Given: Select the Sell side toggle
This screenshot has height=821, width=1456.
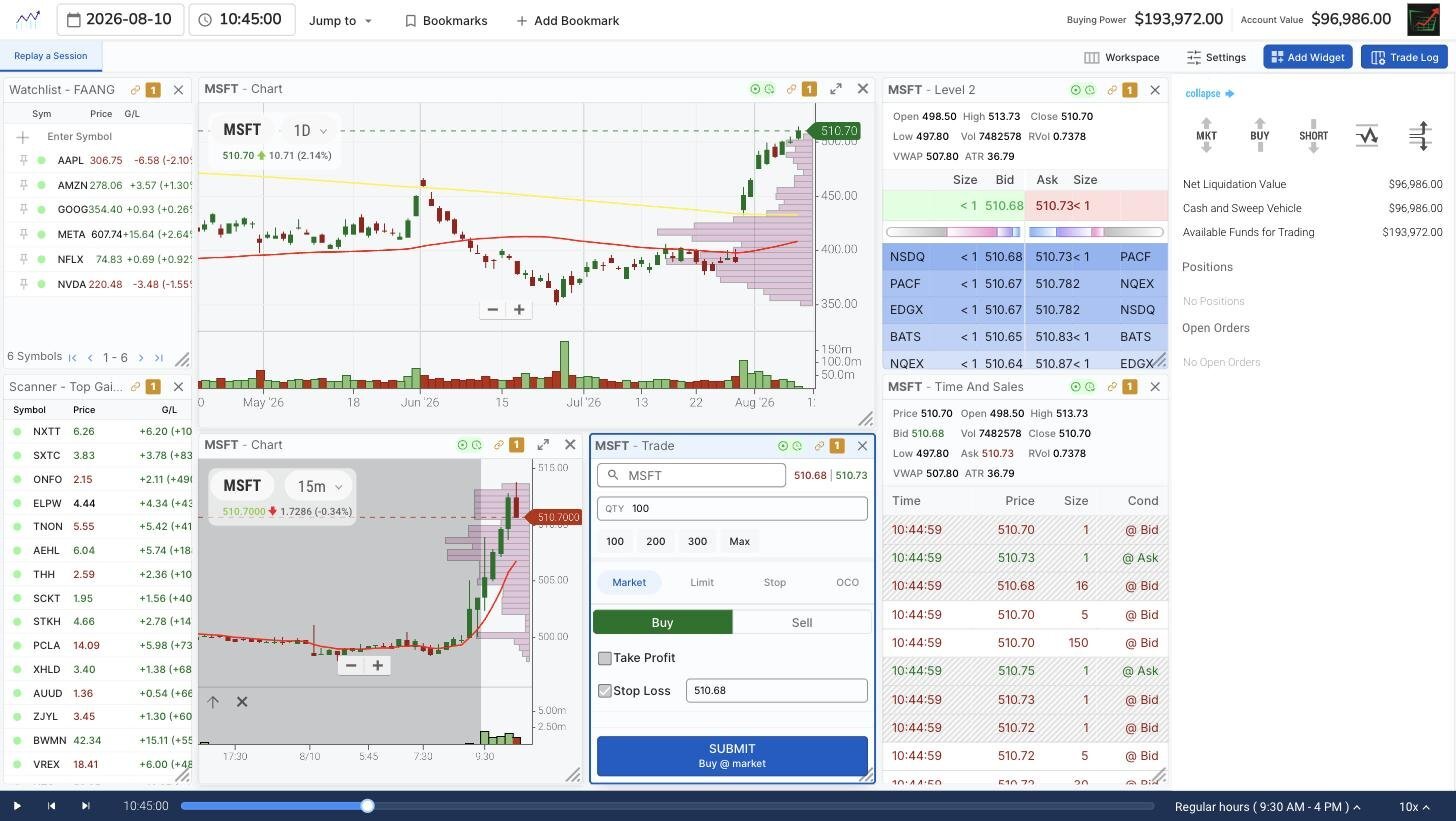Looking at the screenshot, I should (x=802, y=622).
